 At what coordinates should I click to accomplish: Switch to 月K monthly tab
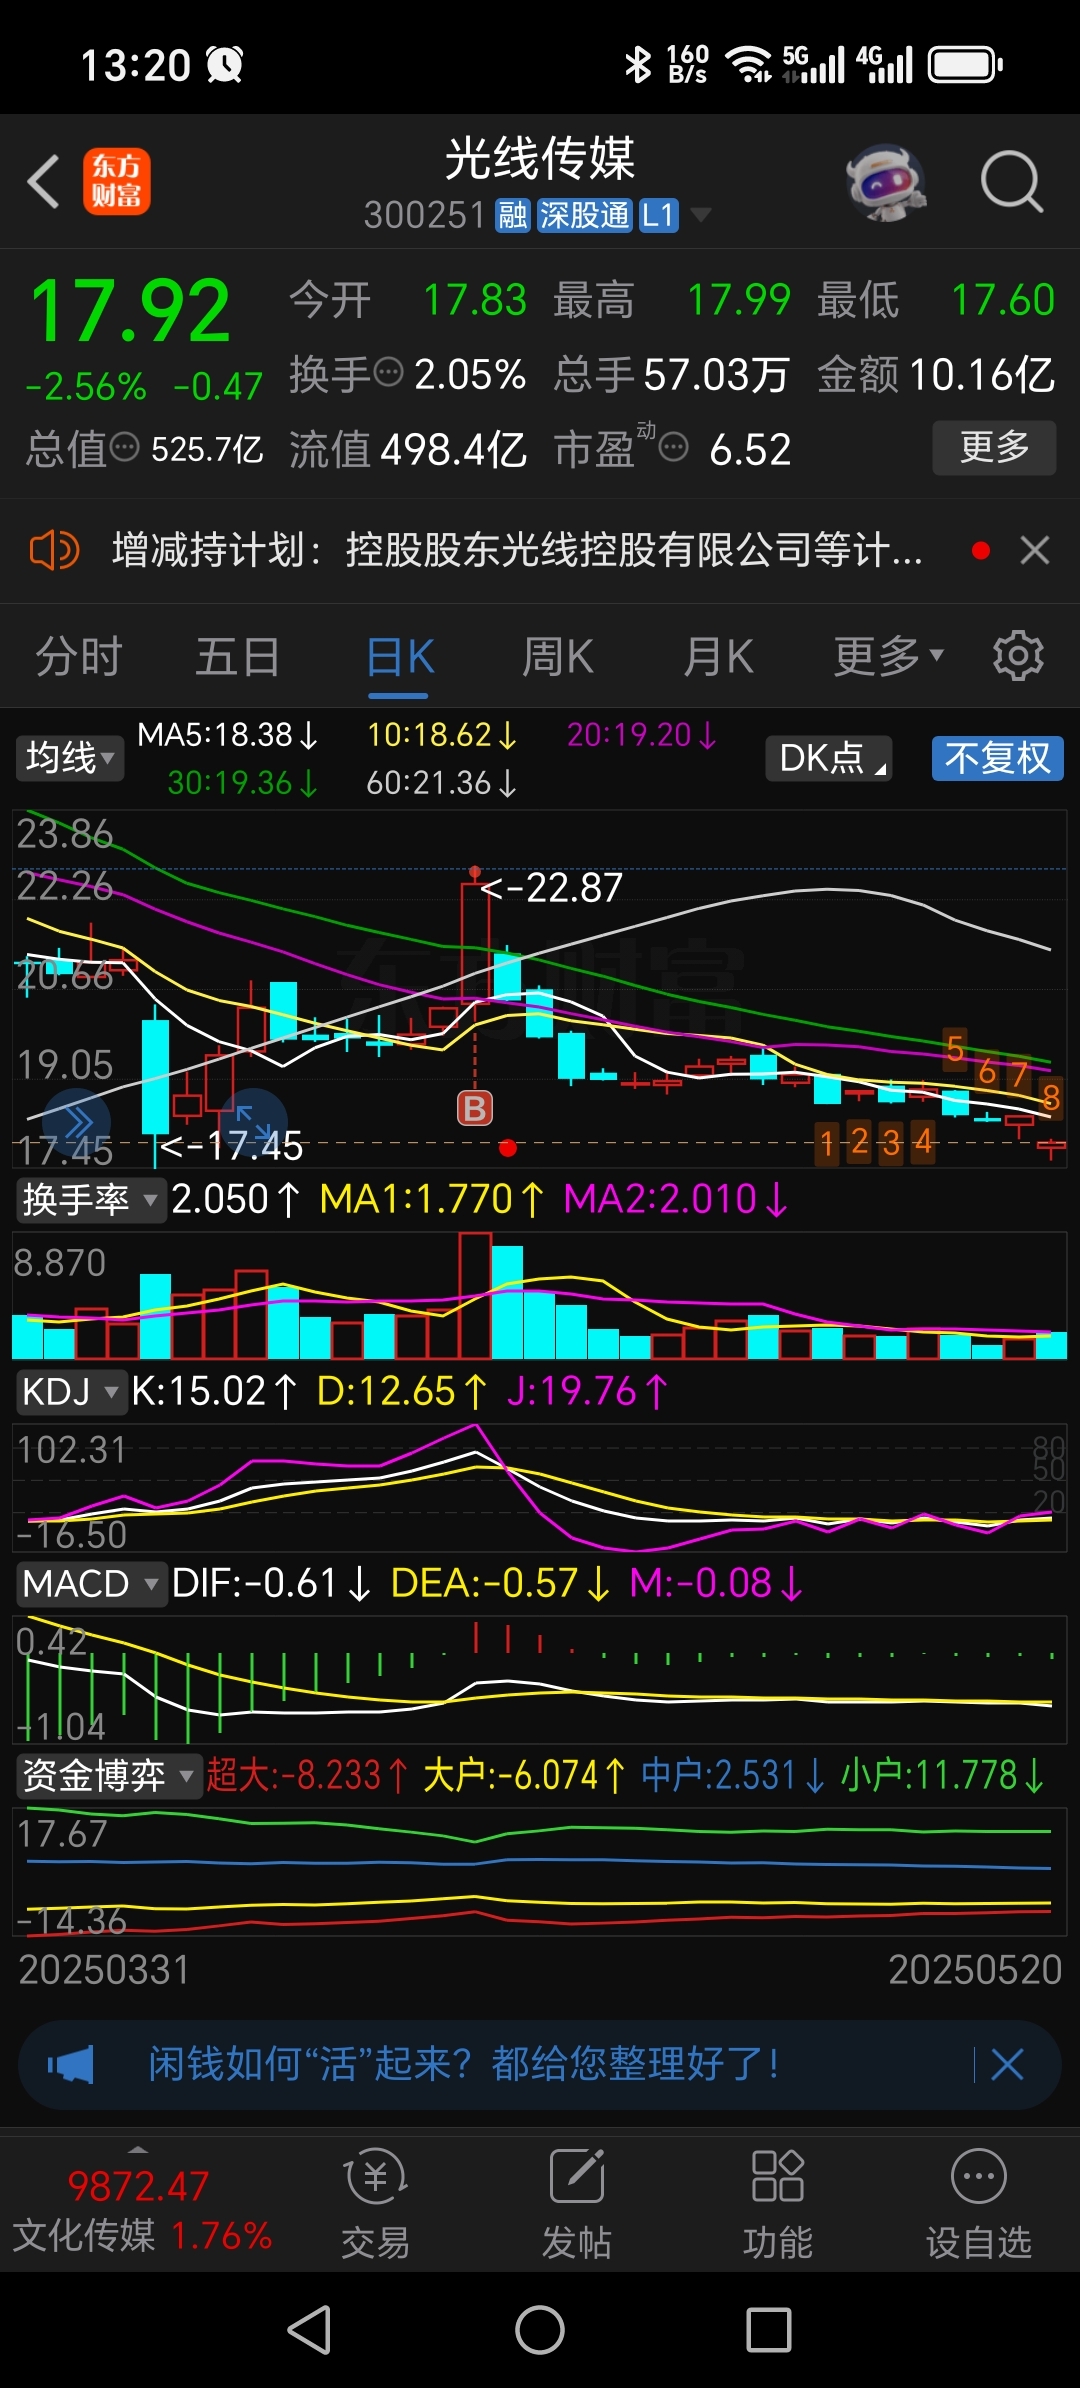[718, 657]
